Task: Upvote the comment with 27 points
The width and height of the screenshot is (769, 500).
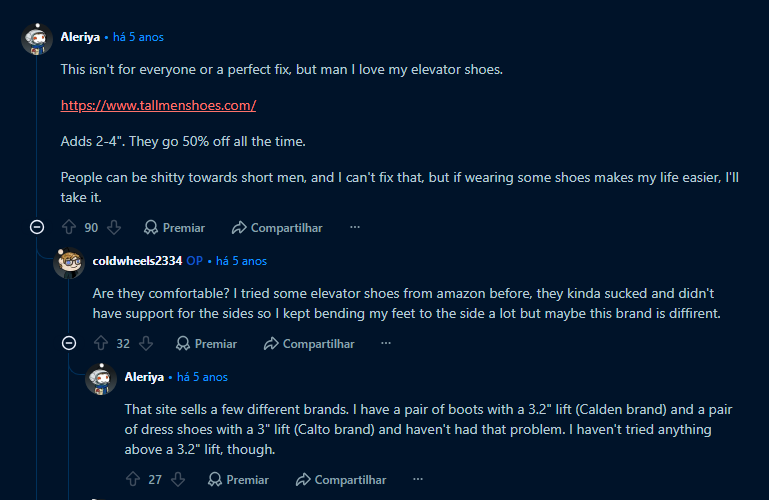Action: click(x=132, y=479)
